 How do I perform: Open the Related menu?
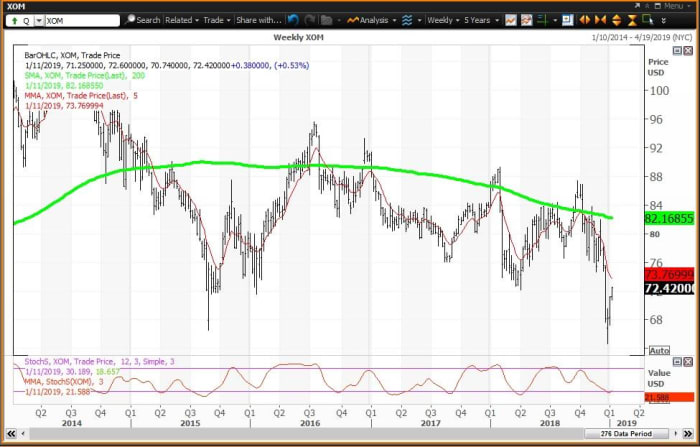pos(181,19)
